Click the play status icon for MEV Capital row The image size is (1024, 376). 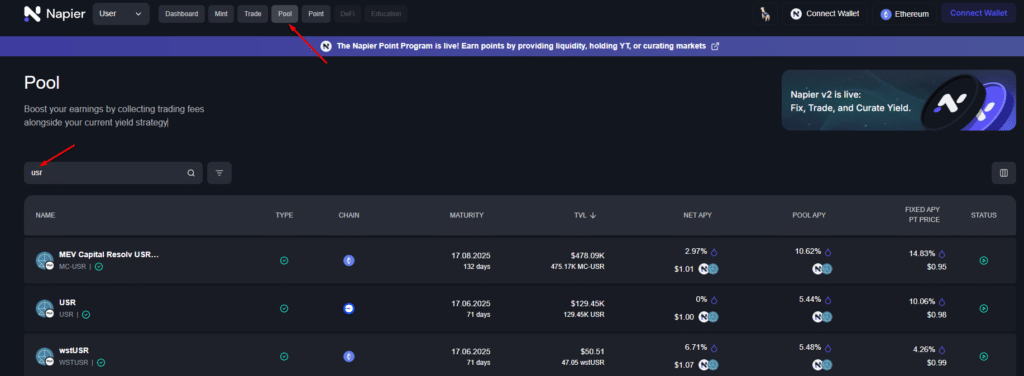tap(984, 260)
